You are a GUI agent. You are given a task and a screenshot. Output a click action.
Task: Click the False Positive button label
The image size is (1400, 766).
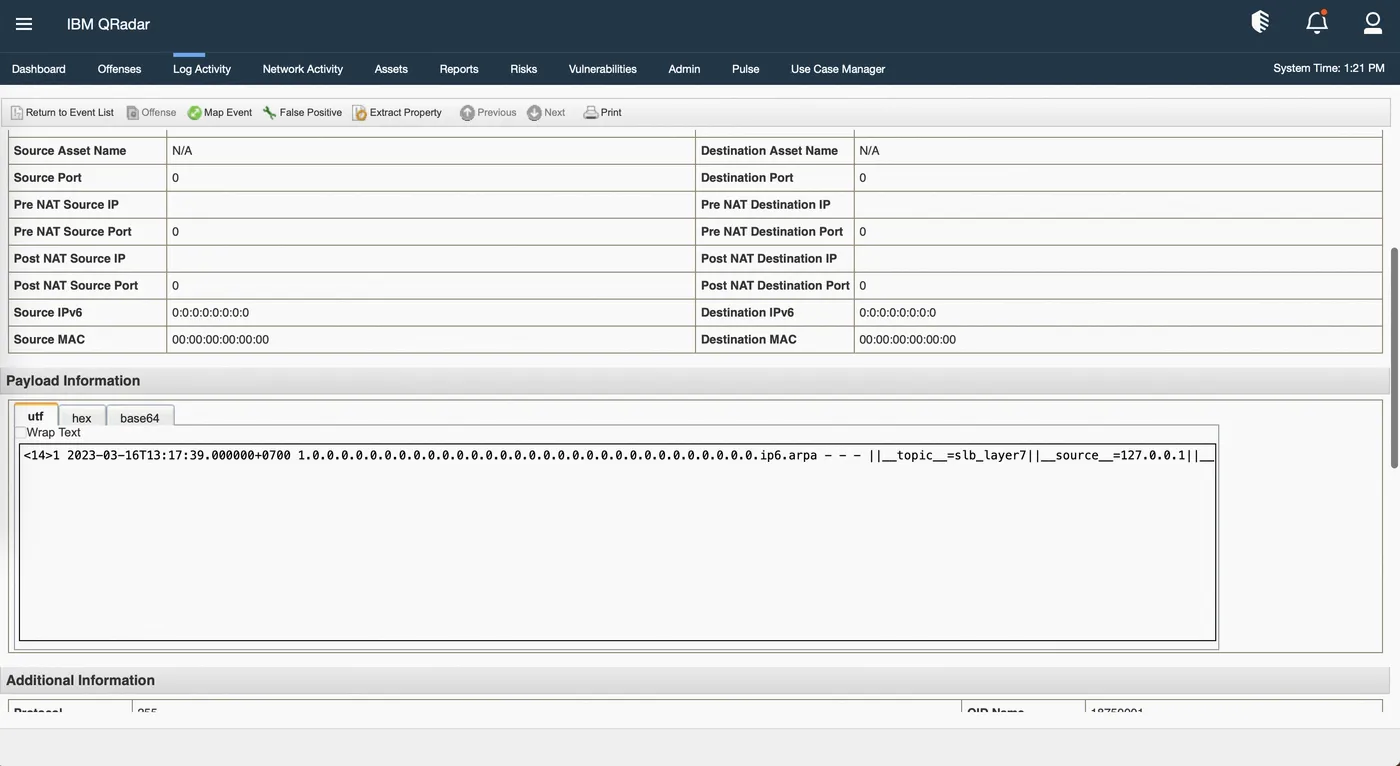pos(311,113)
